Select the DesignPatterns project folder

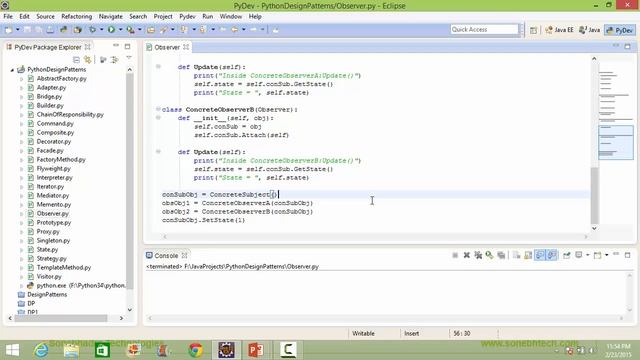click(x=47, y=295)
